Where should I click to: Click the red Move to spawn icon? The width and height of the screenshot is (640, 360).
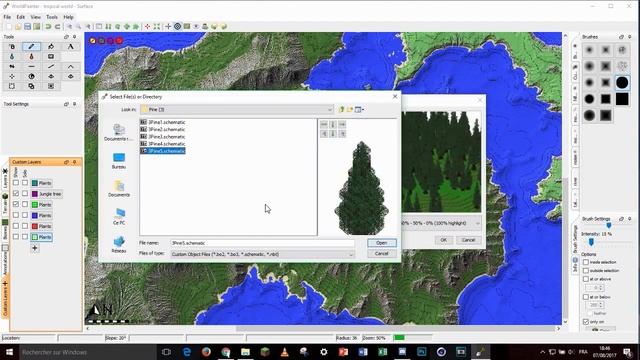pos(147,27)
